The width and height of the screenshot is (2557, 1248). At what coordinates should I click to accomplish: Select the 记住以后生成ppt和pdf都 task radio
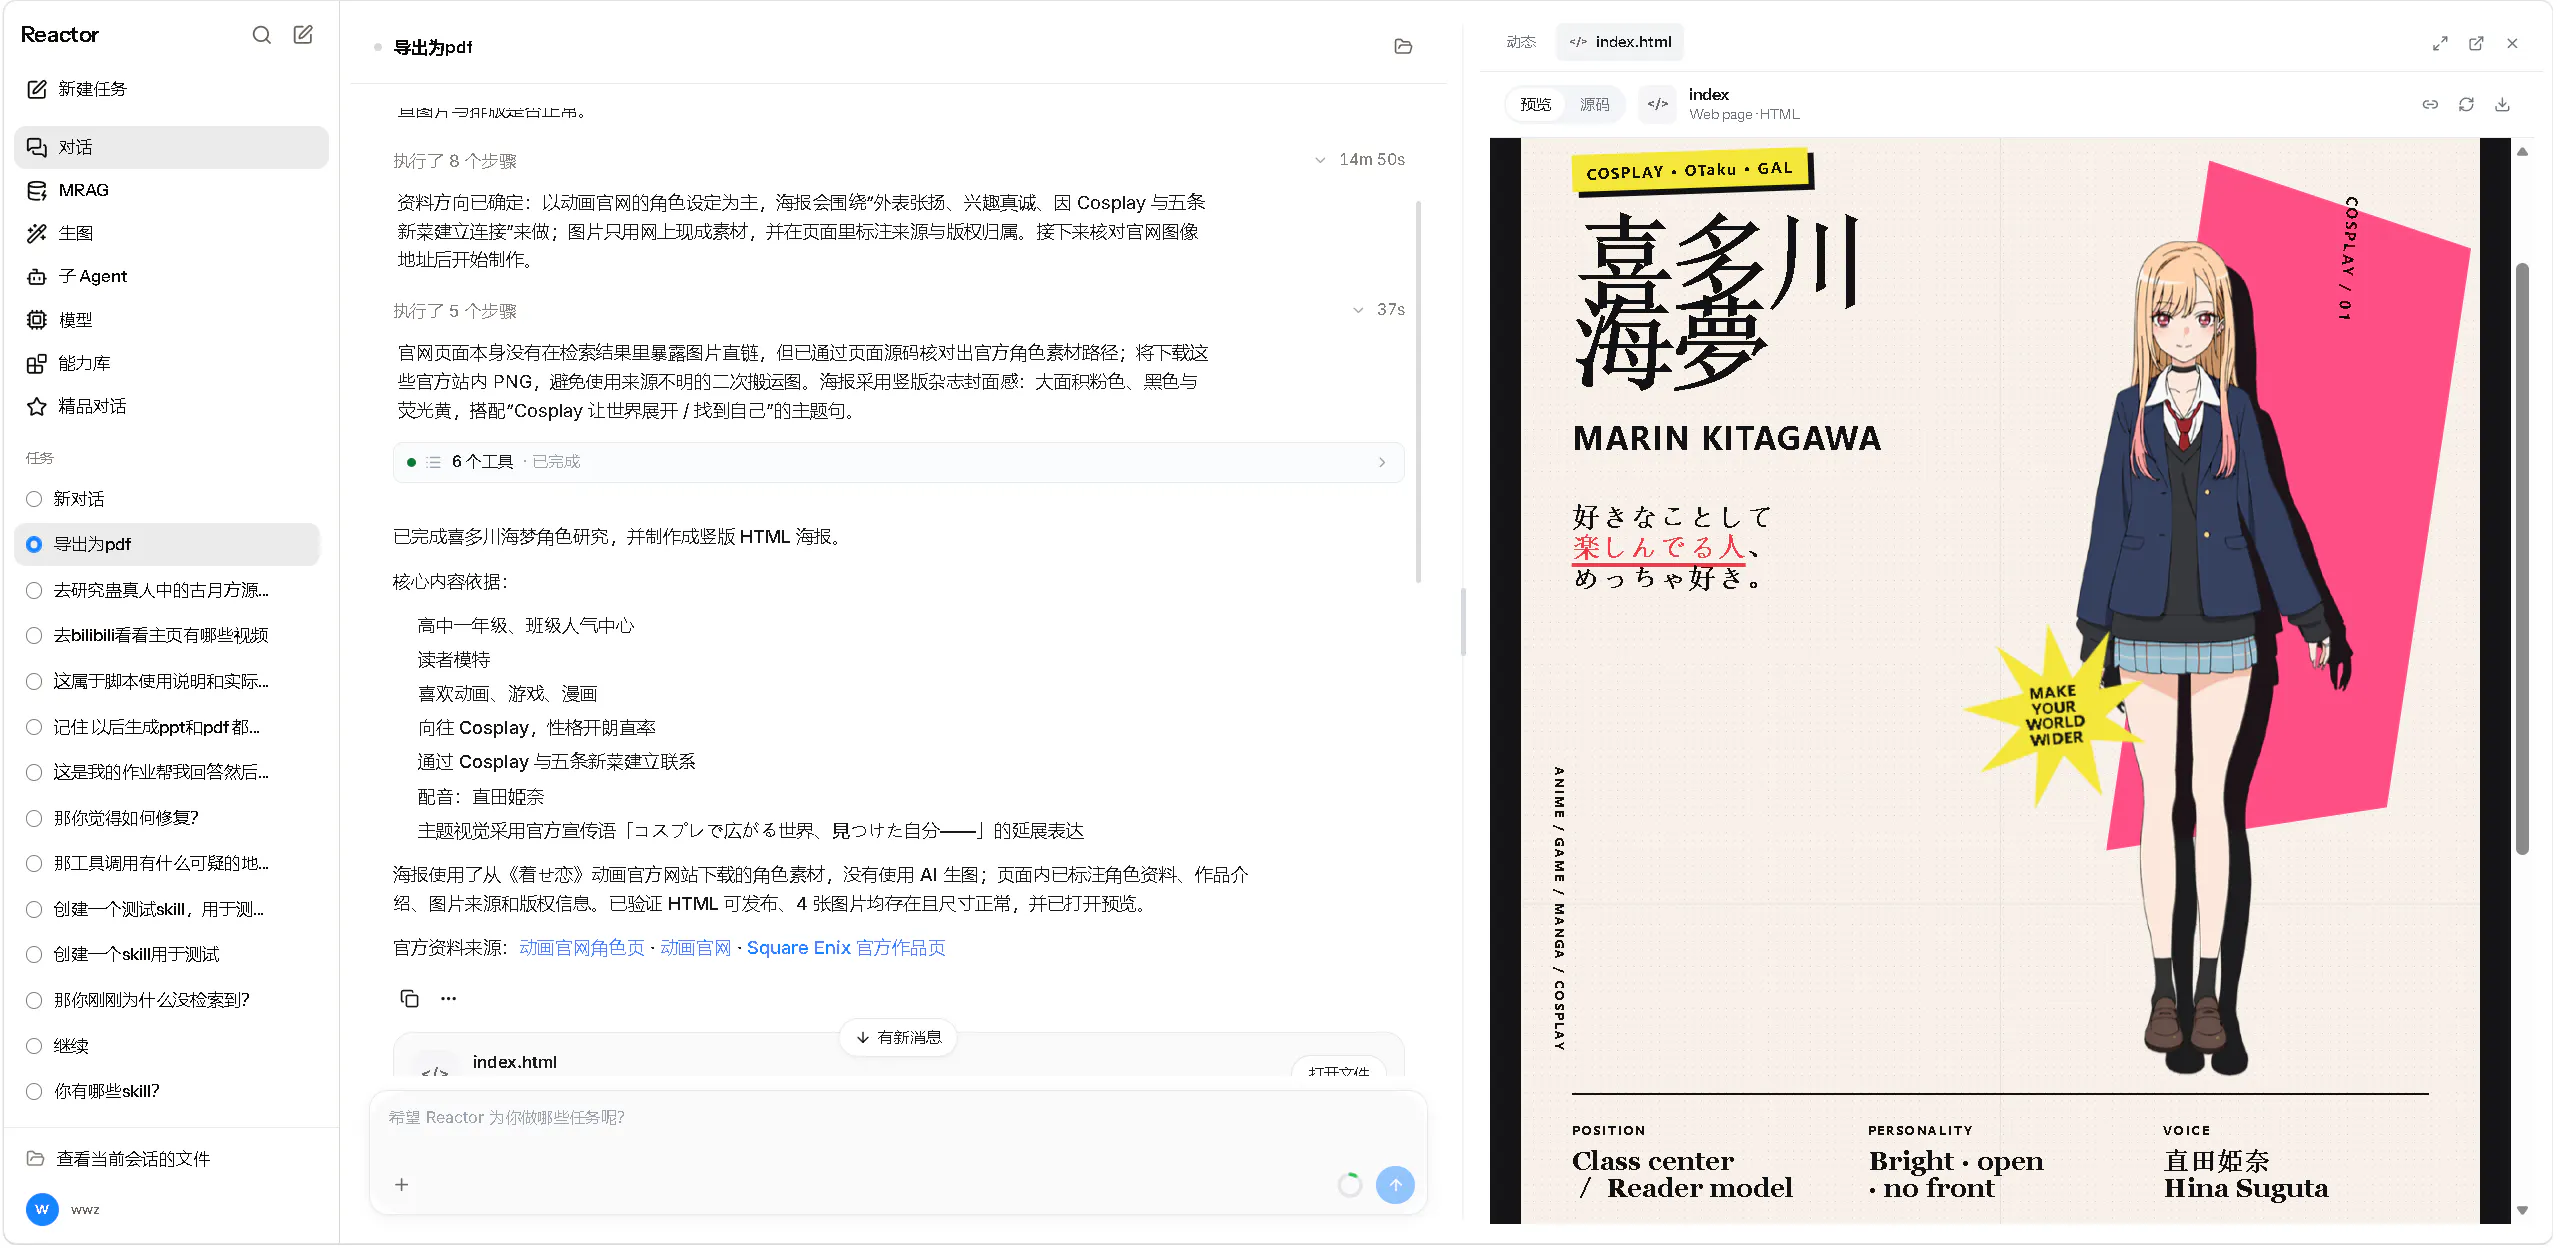tap(34, 727)
